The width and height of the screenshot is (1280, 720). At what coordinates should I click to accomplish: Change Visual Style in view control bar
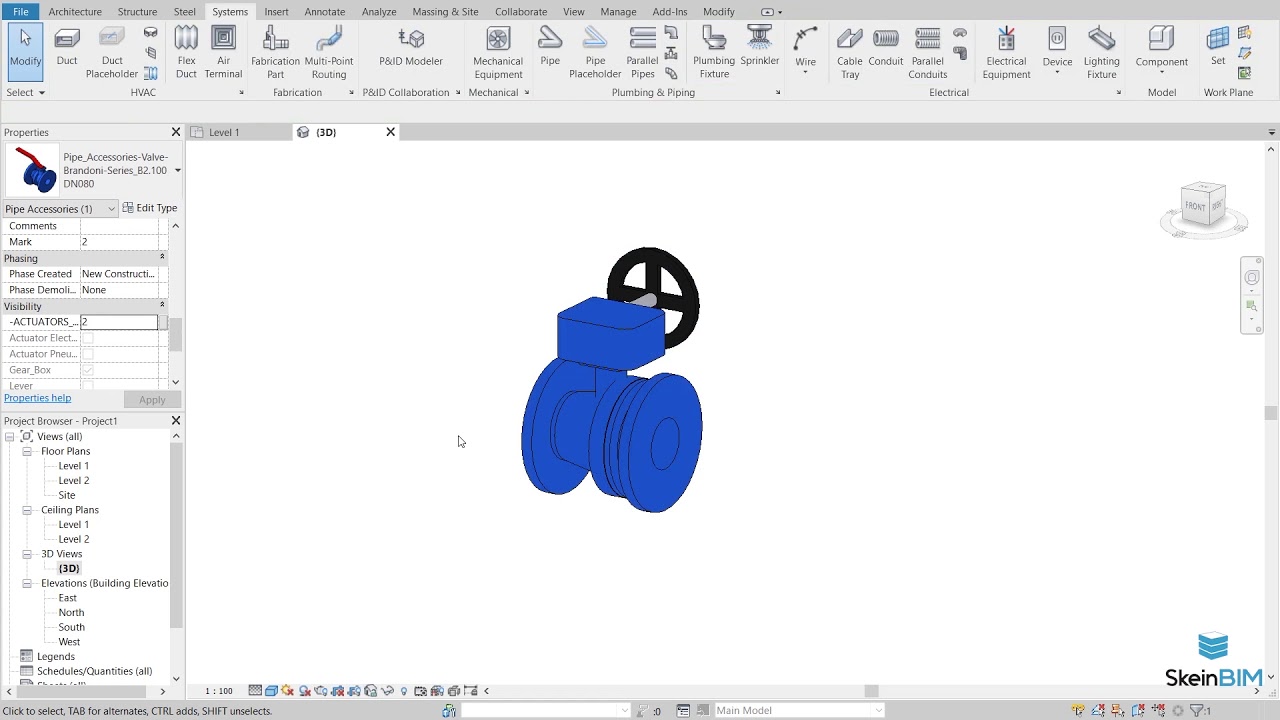(271, 691)
